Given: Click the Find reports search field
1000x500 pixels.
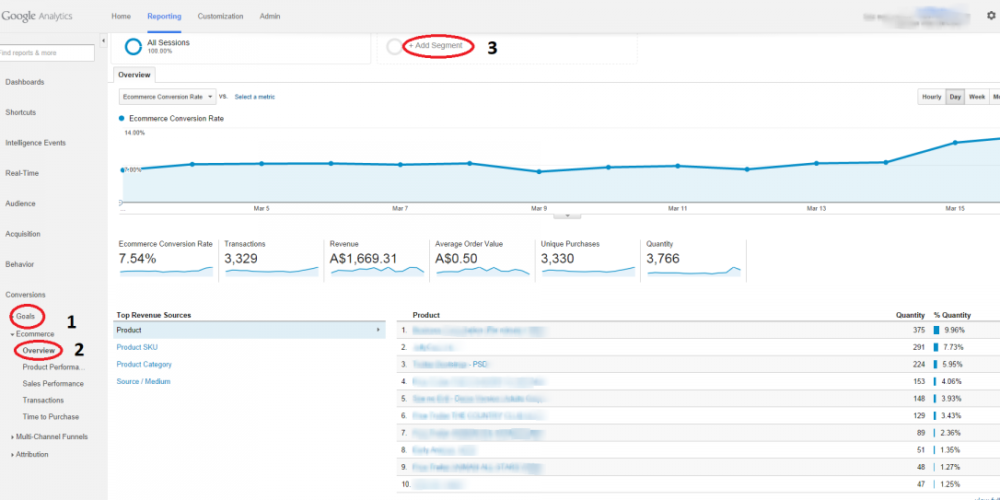Looking at the screenshot, I should pos(48,52).
